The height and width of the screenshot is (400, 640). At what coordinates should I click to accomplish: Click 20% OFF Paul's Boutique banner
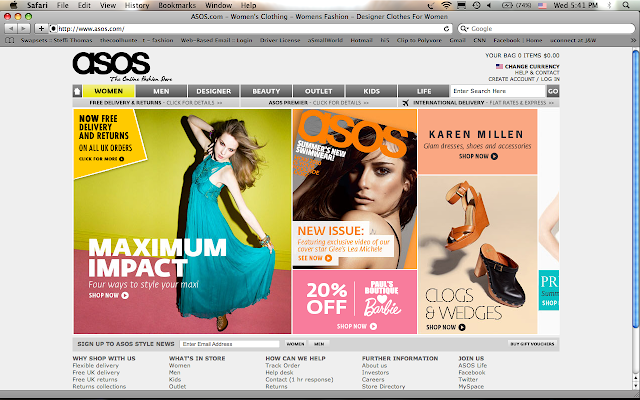click(355, 302)
